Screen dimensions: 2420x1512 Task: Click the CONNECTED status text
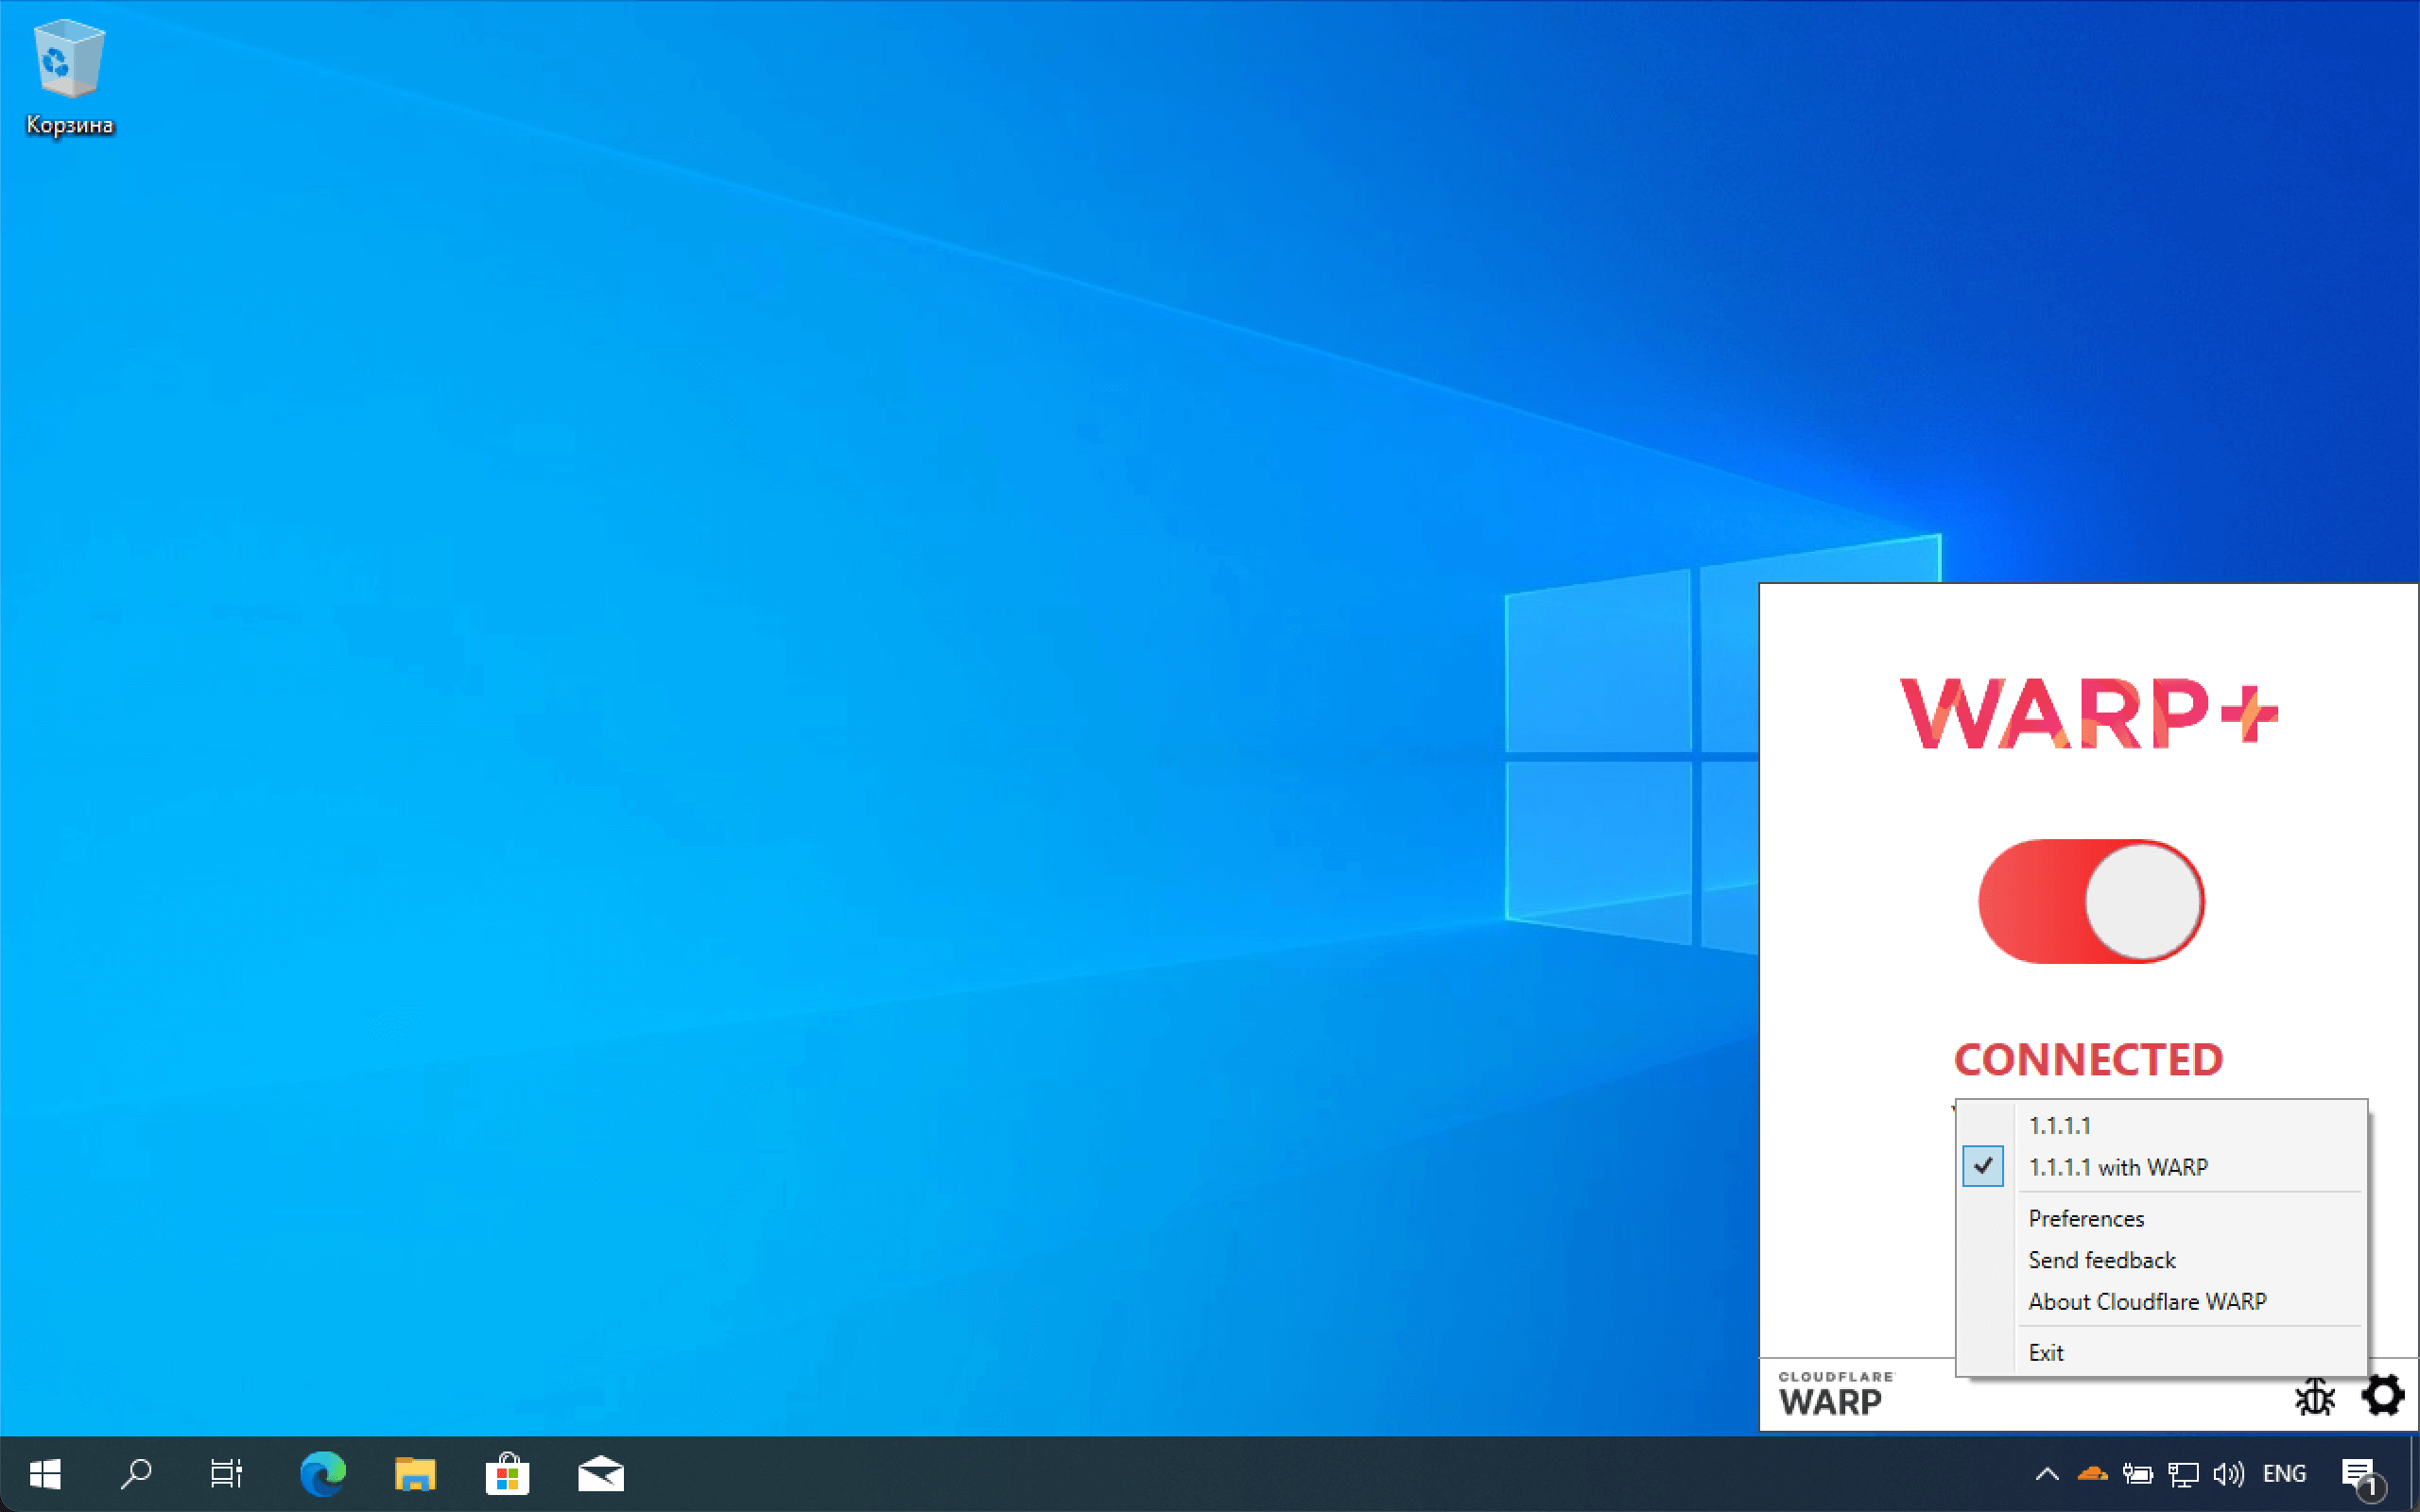[2089, 1060]
